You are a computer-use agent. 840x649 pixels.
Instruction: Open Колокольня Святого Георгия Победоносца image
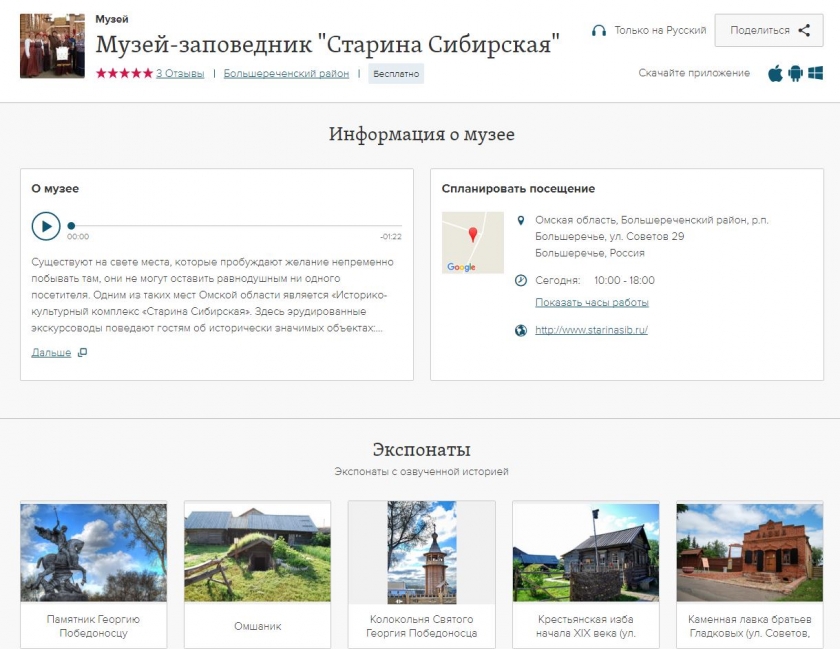(422, 552)
